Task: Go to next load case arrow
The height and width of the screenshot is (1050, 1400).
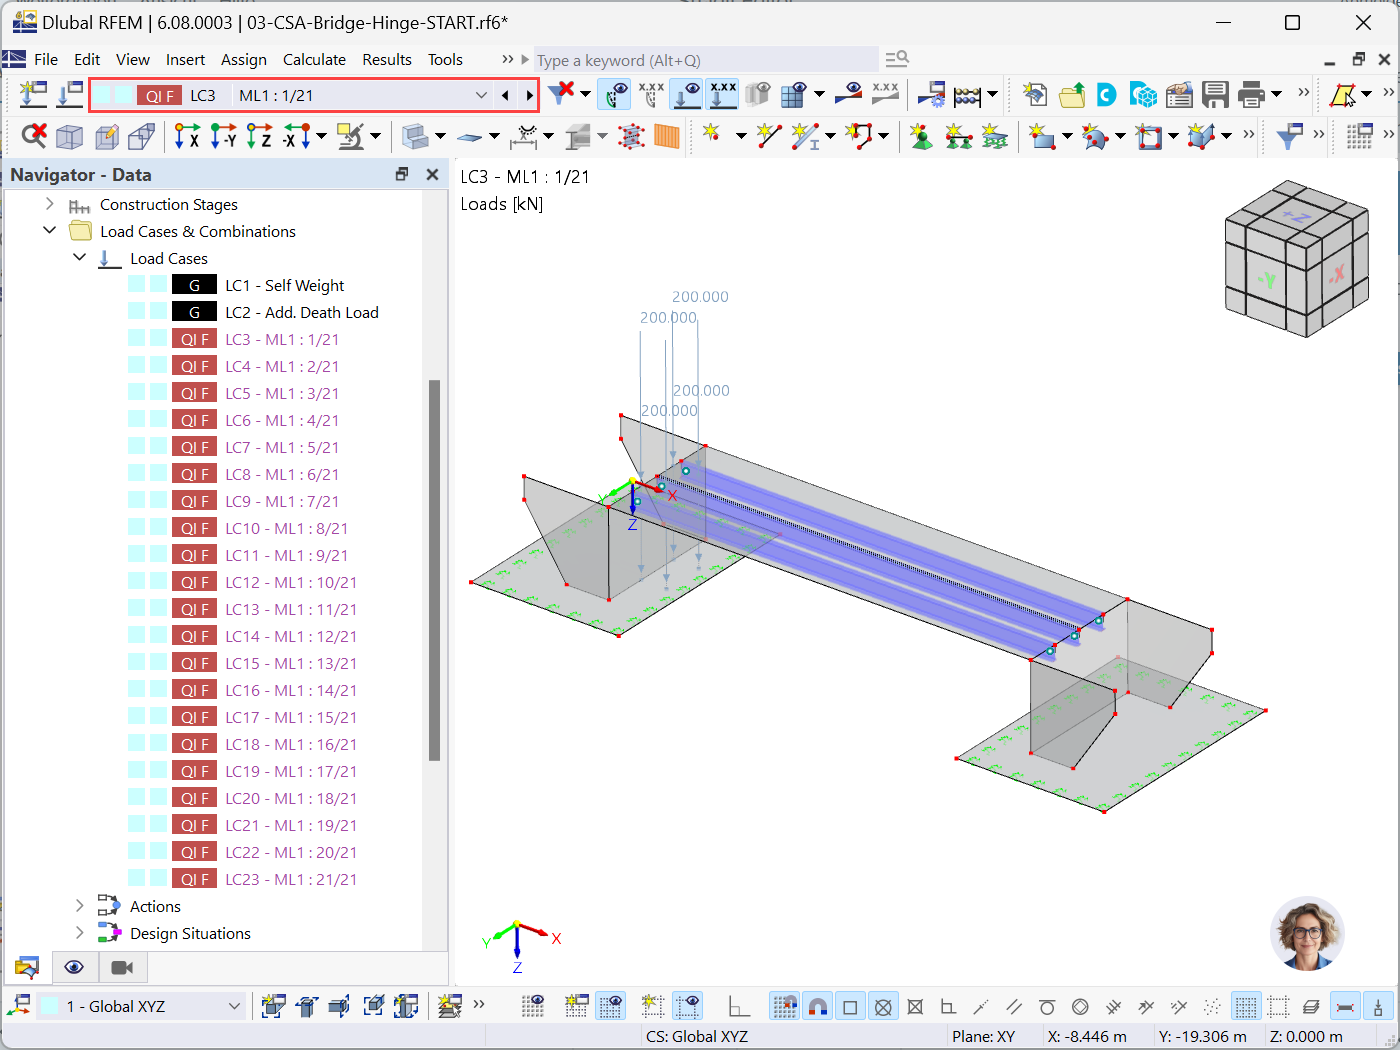Action: point(529,96)
